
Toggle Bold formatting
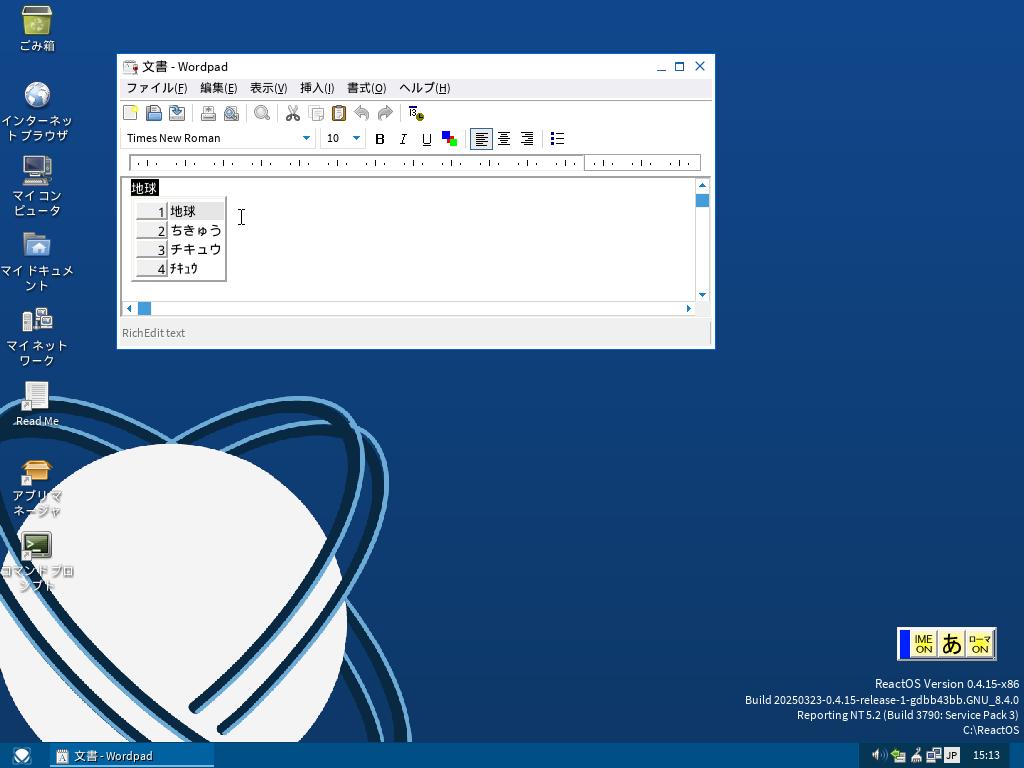click(x=380, y=139)
